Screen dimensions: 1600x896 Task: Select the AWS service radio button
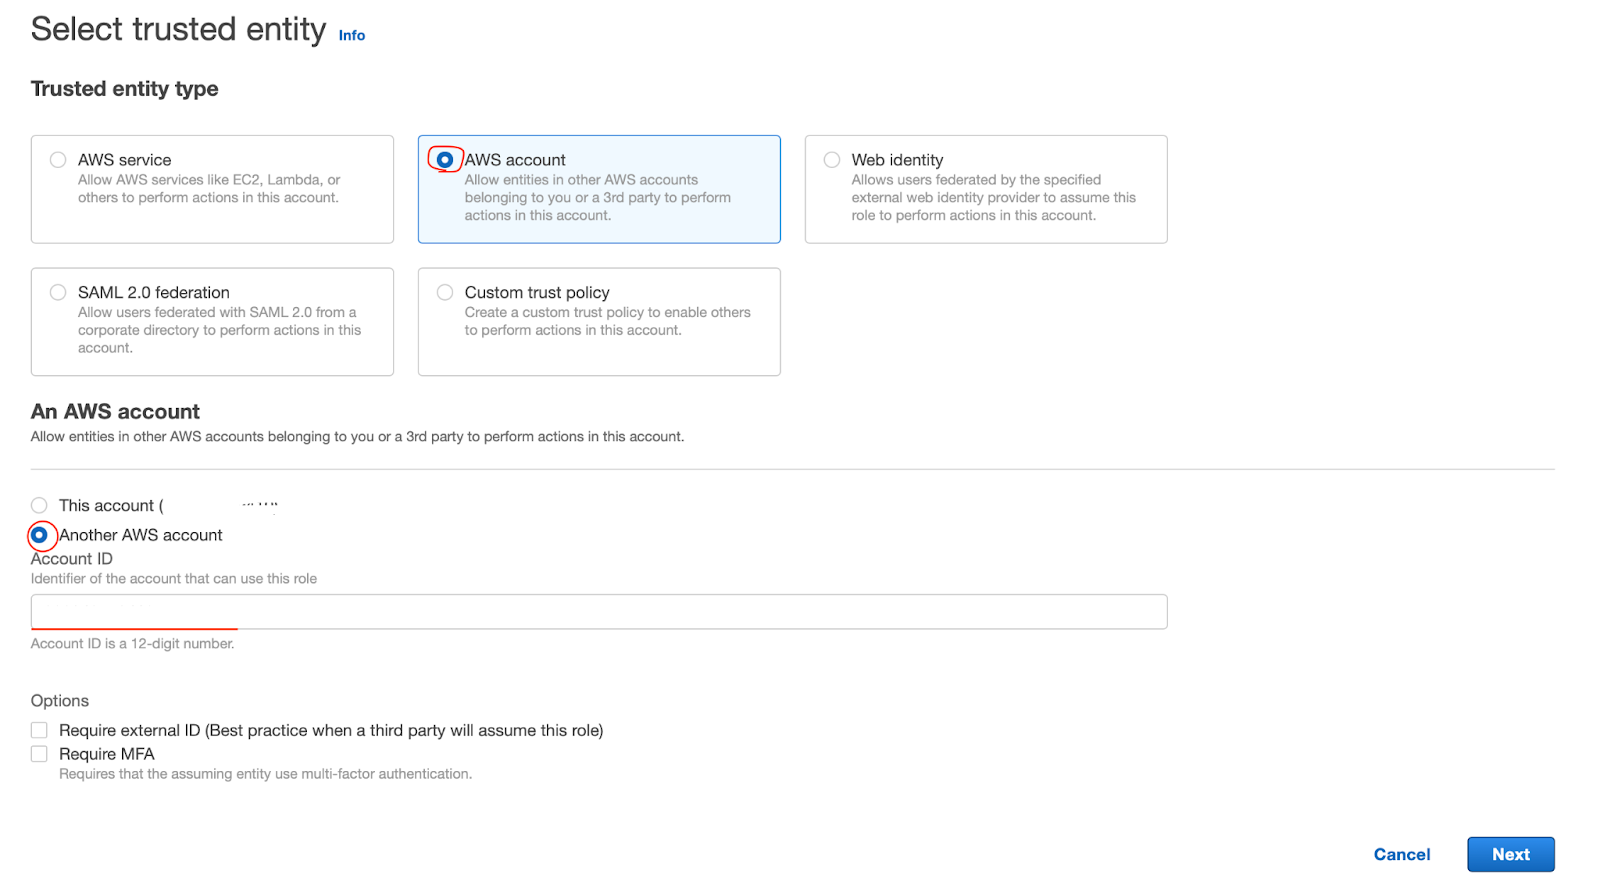tap(58, 160)
